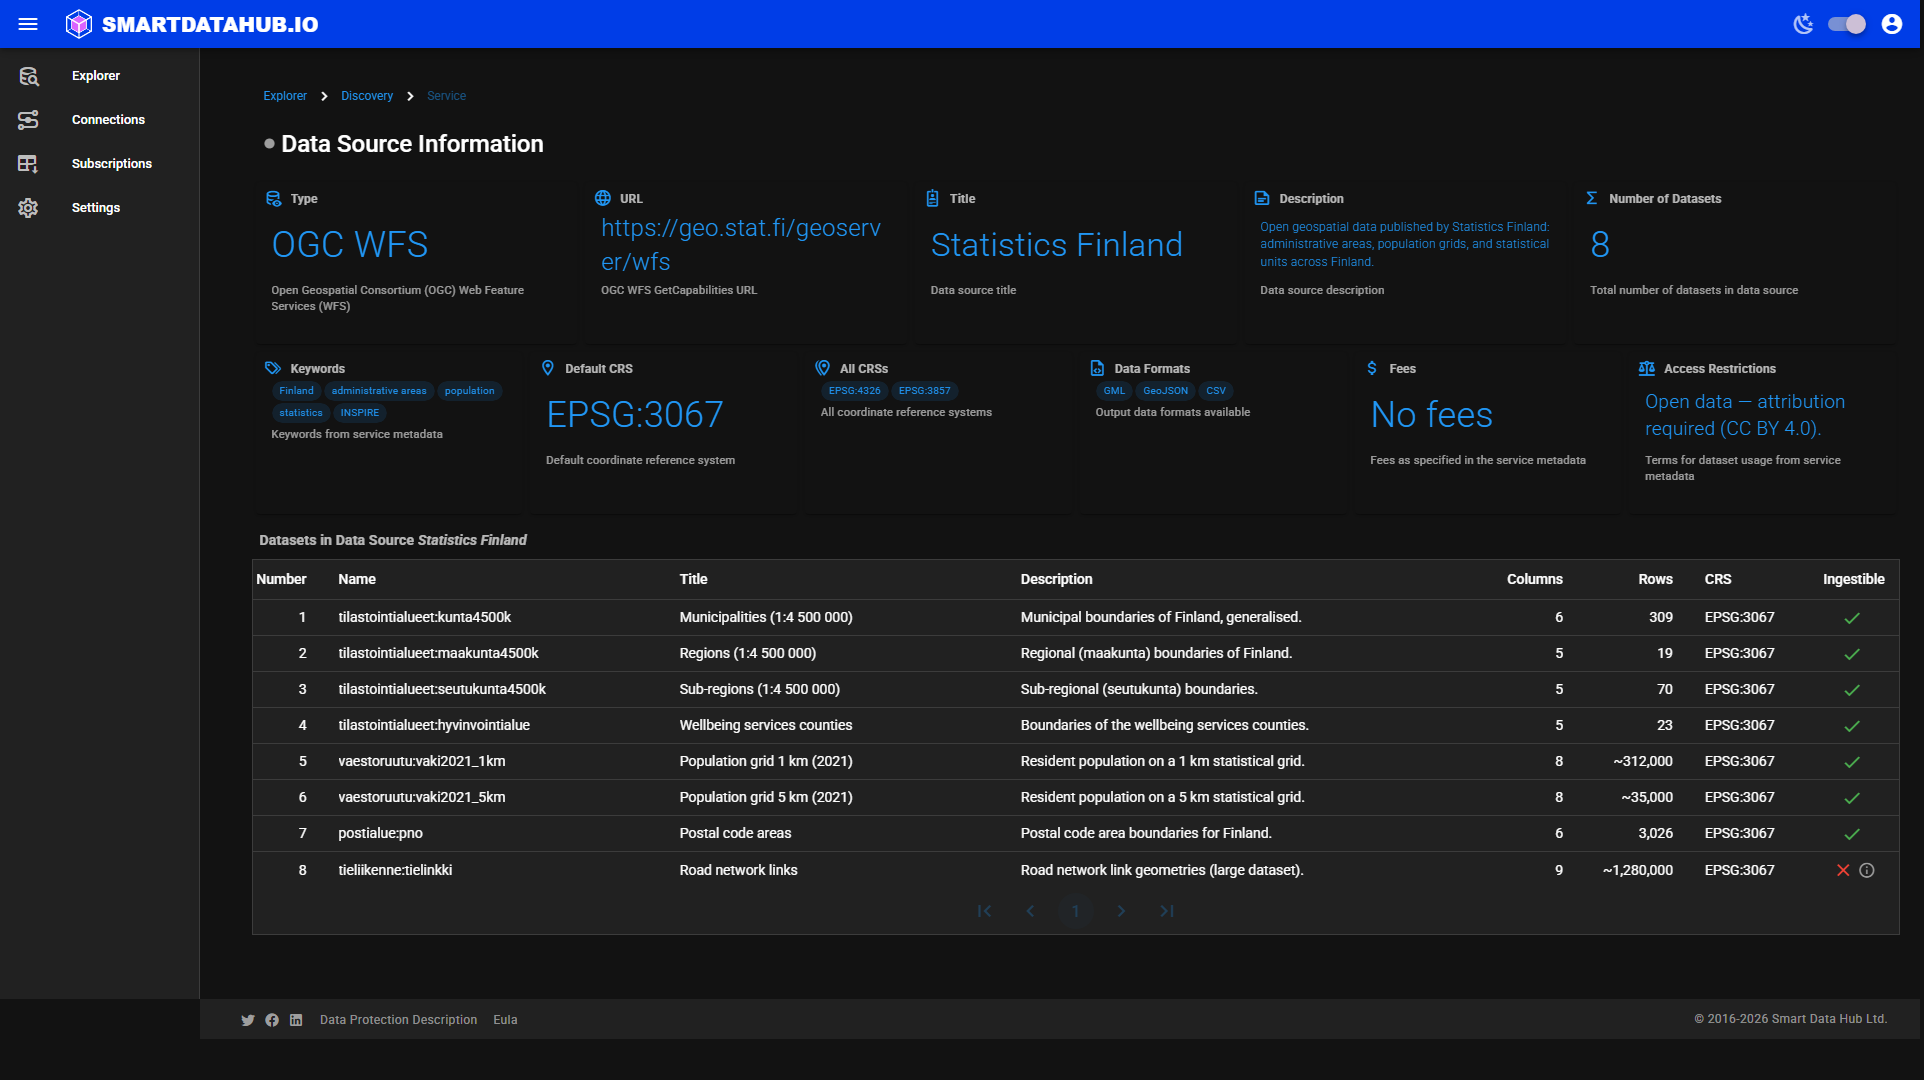
Task: Click the SmartDataHub cube logo
Action: pos(79,24)
